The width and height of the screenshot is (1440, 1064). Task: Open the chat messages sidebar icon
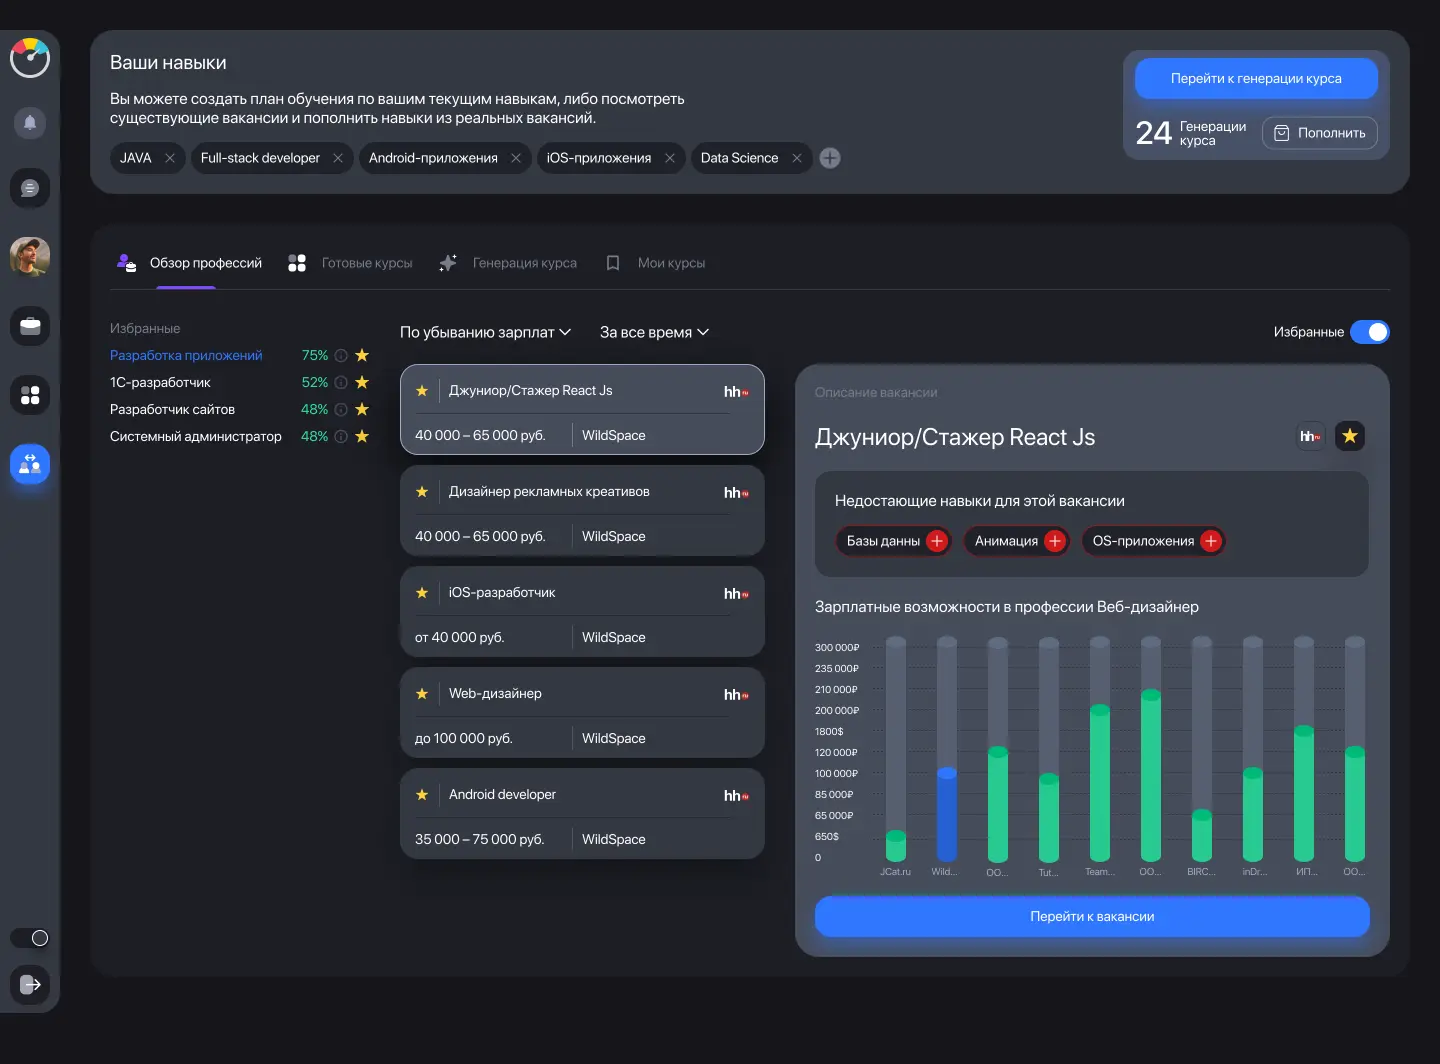click(x=30, y=188)
